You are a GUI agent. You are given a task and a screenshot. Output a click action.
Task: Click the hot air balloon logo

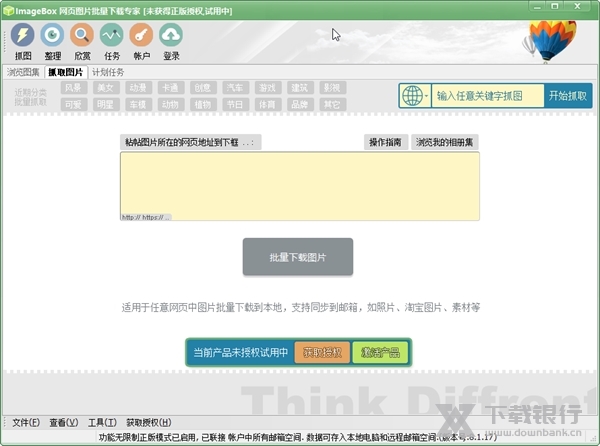pyautogui.click(x=550, y=41)
